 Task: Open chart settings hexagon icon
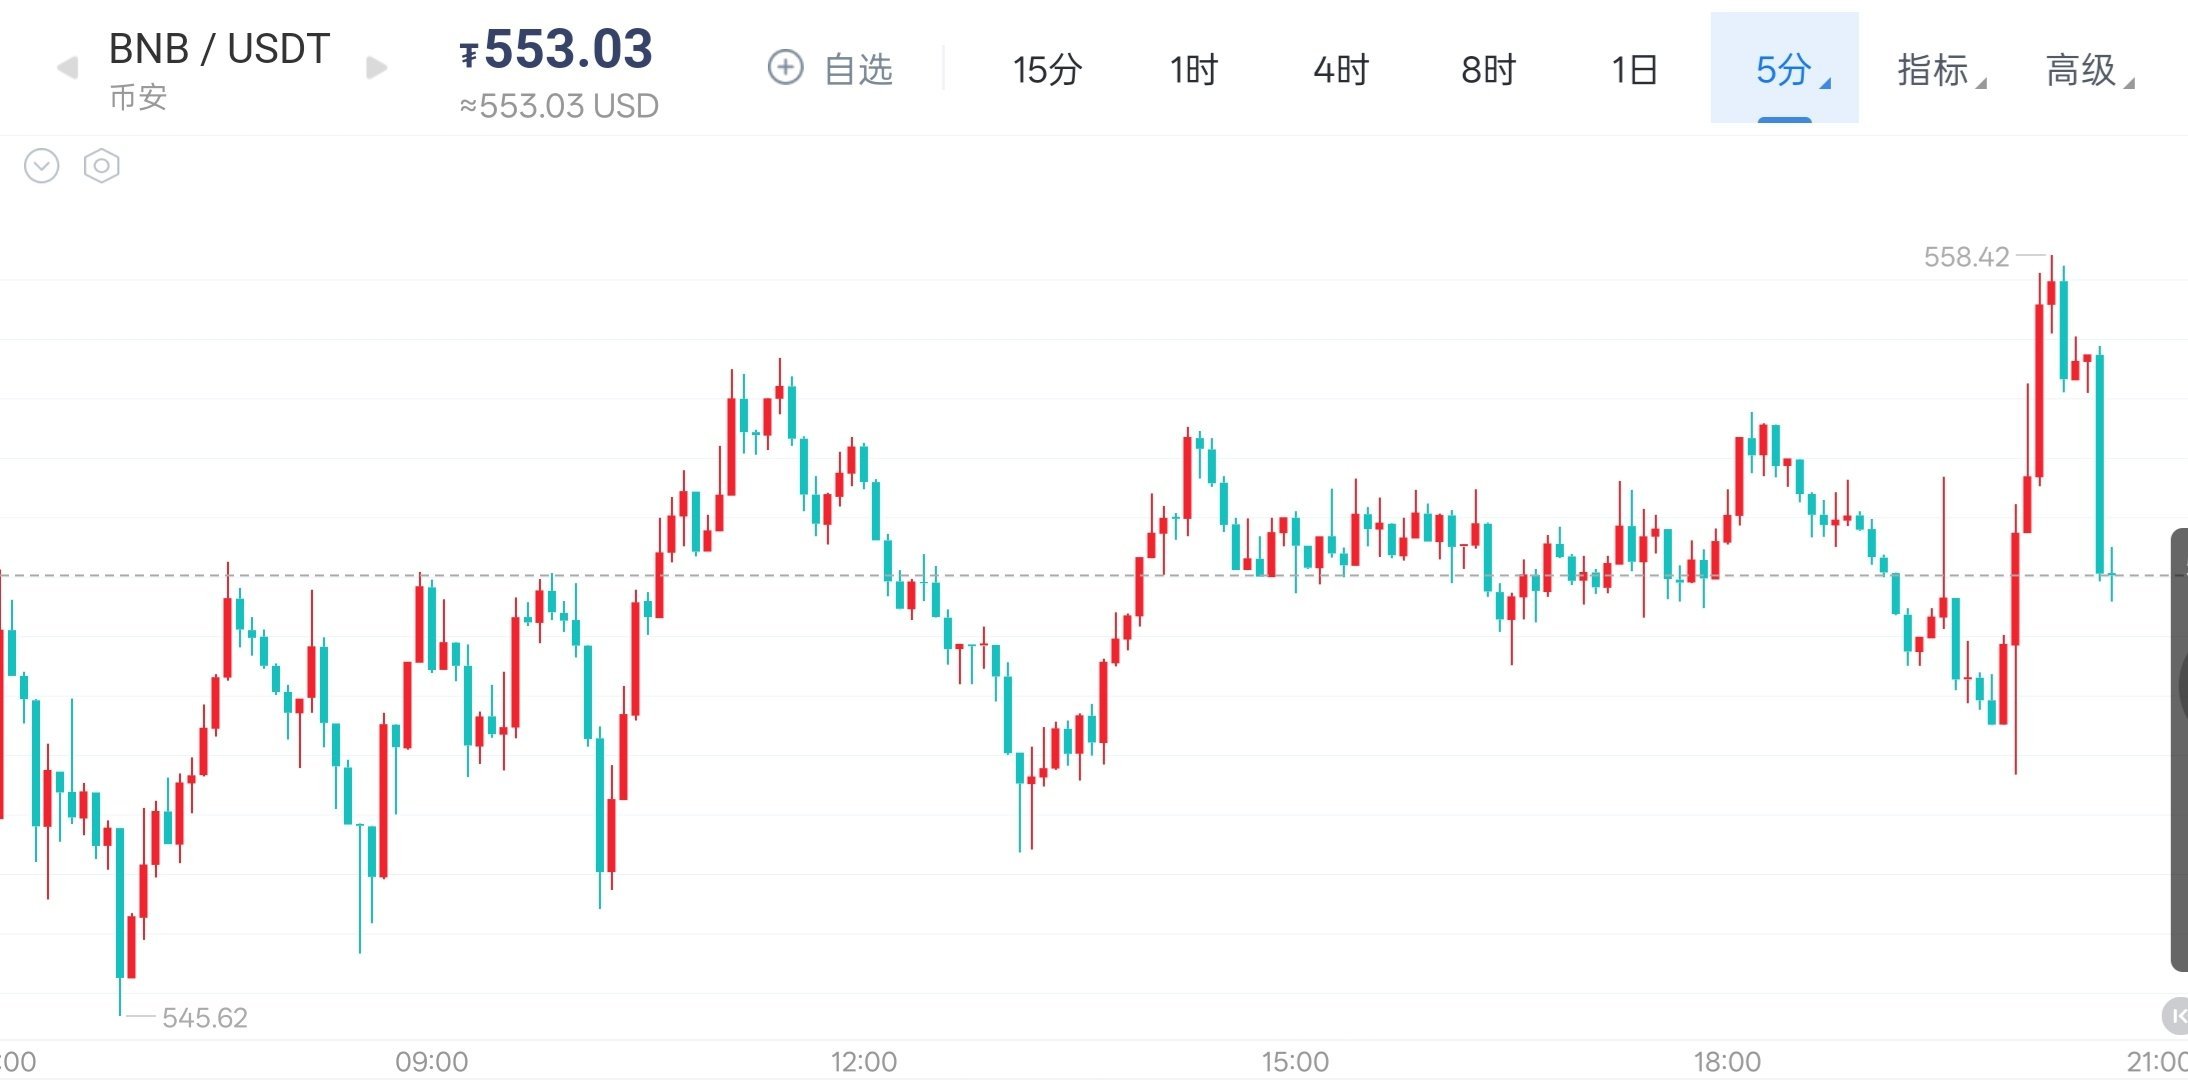pyautogui.click(x=101, y=166)
